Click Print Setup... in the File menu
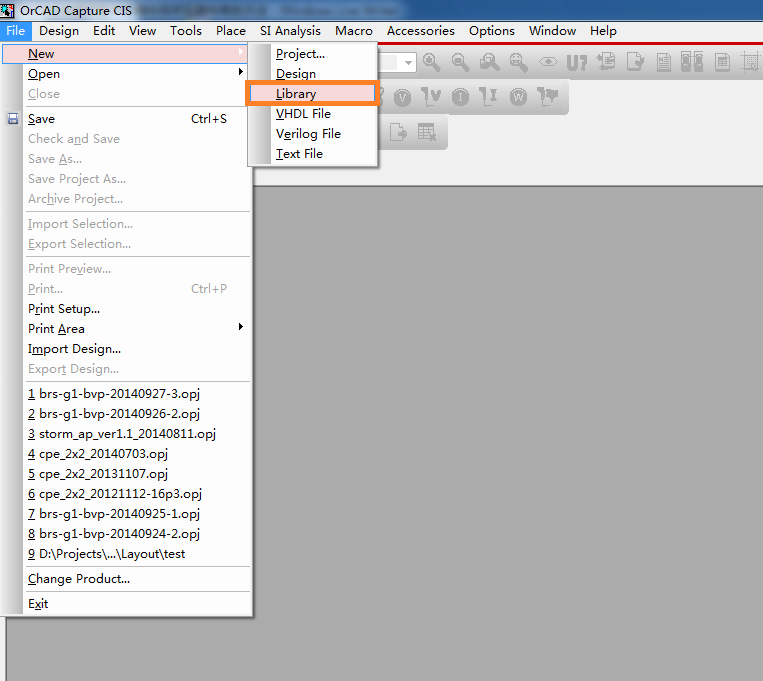Screen dimensions: 763x681 (127, 309)
